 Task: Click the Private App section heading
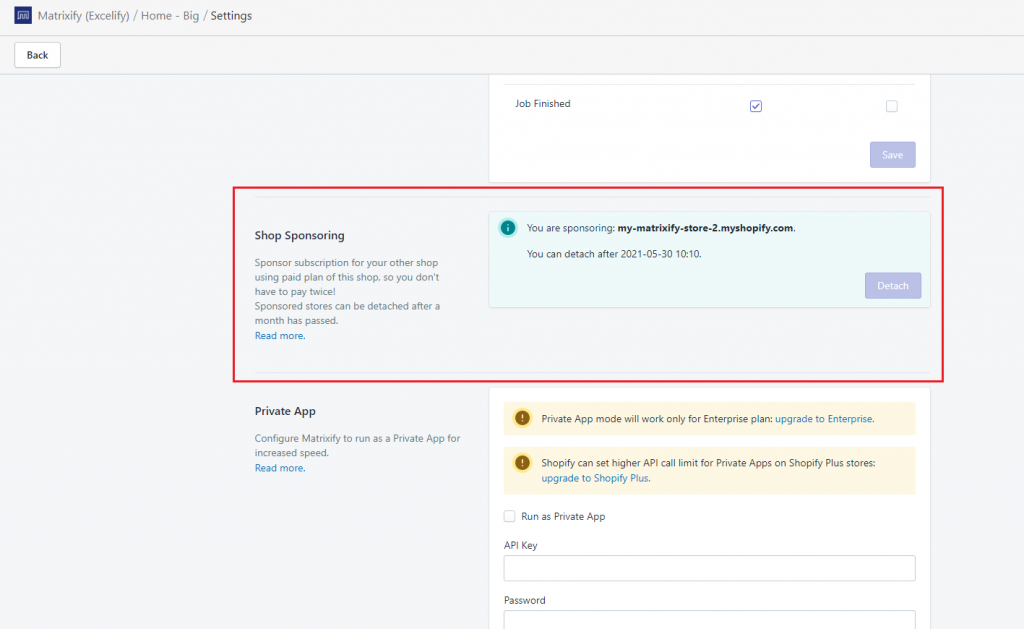285,411
